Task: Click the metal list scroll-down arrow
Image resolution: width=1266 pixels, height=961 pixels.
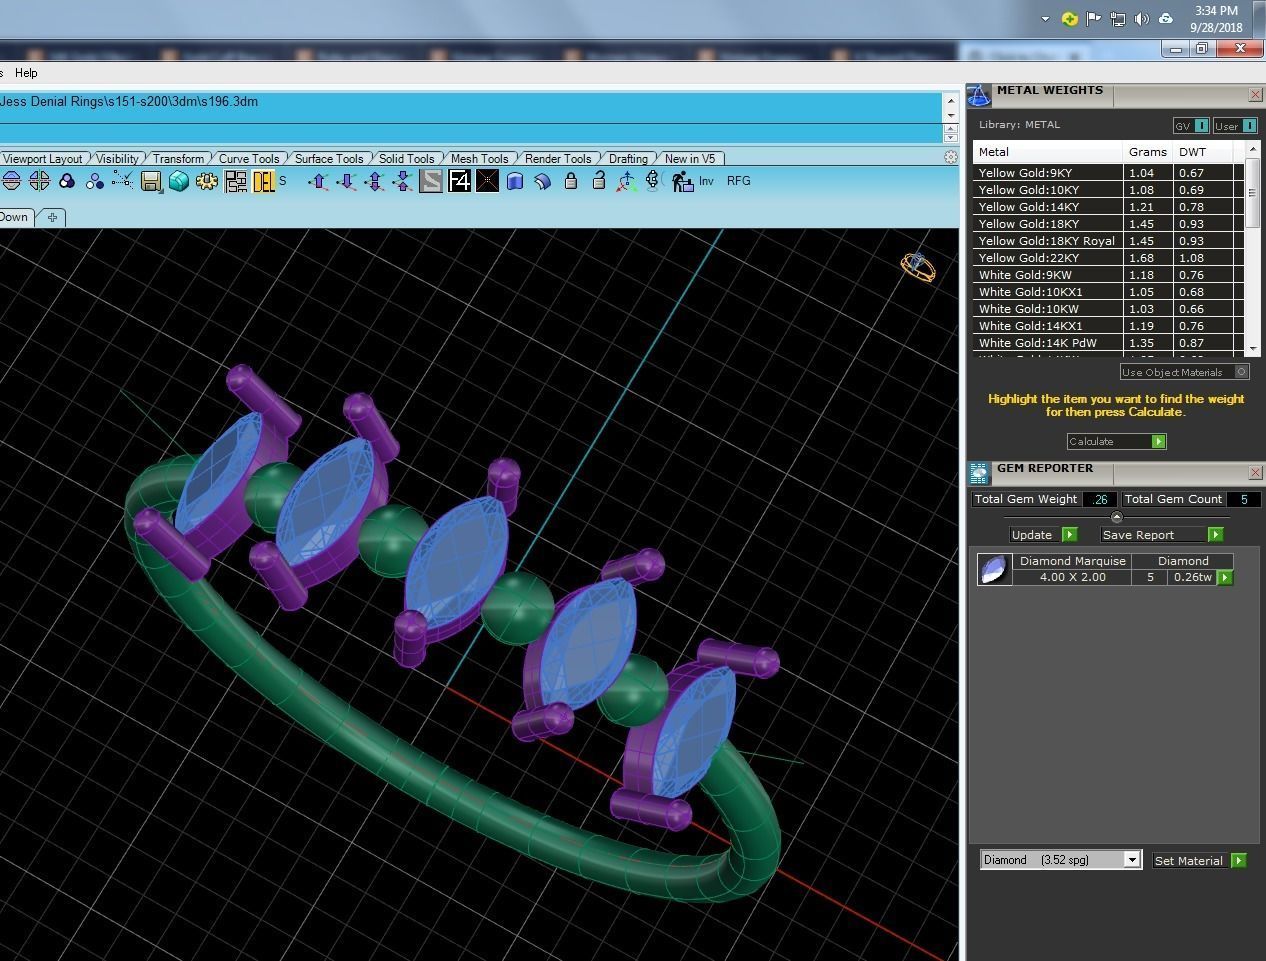Action: [1253, 348]
